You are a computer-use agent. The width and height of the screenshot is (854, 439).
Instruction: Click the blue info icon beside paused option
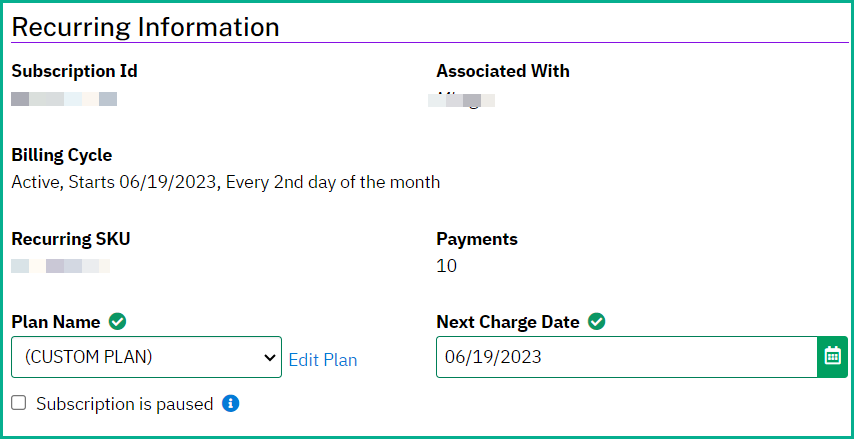pyautogui.click(x=230, y=404)
